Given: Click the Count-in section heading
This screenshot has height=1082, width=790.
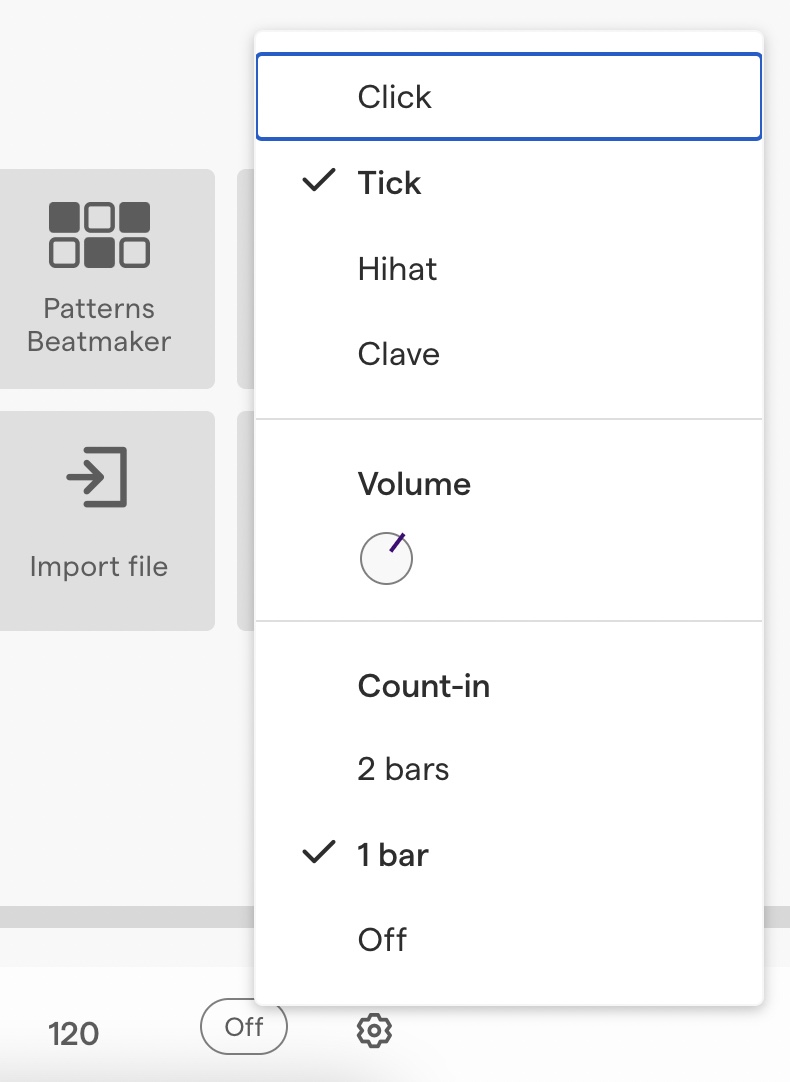Looking at the screenshot, I should 423,686.
